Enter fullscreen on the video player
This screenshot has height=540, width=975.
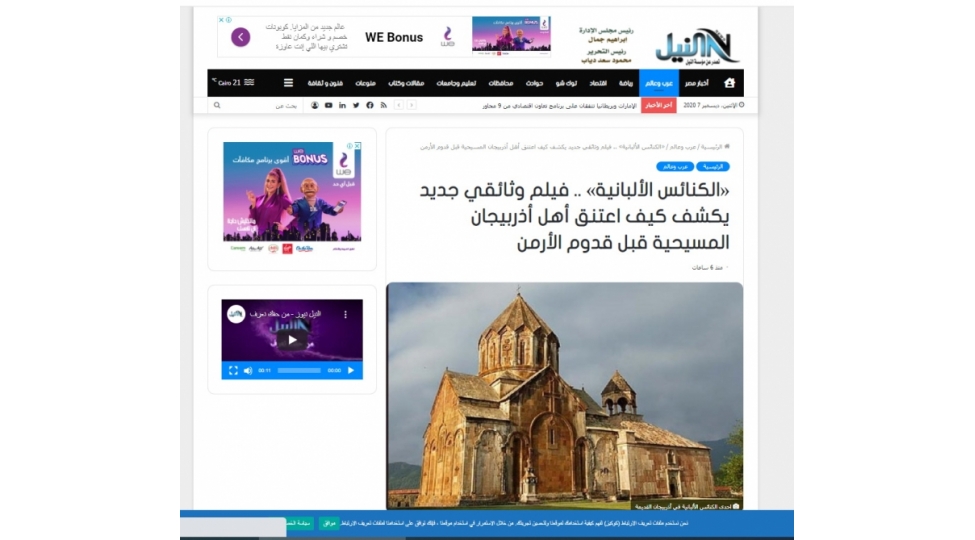click(x=233, y=370)
